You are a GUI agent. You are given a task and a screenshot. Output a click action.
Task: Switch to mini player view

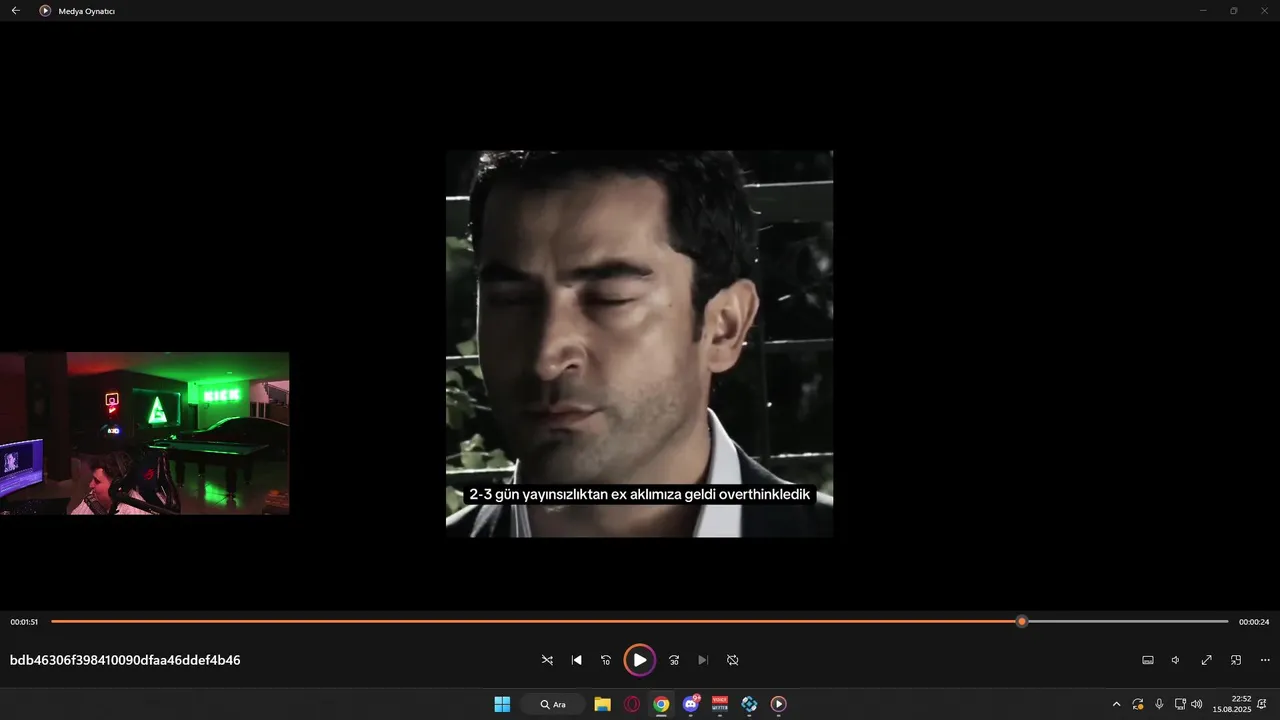coord(1236,660)
